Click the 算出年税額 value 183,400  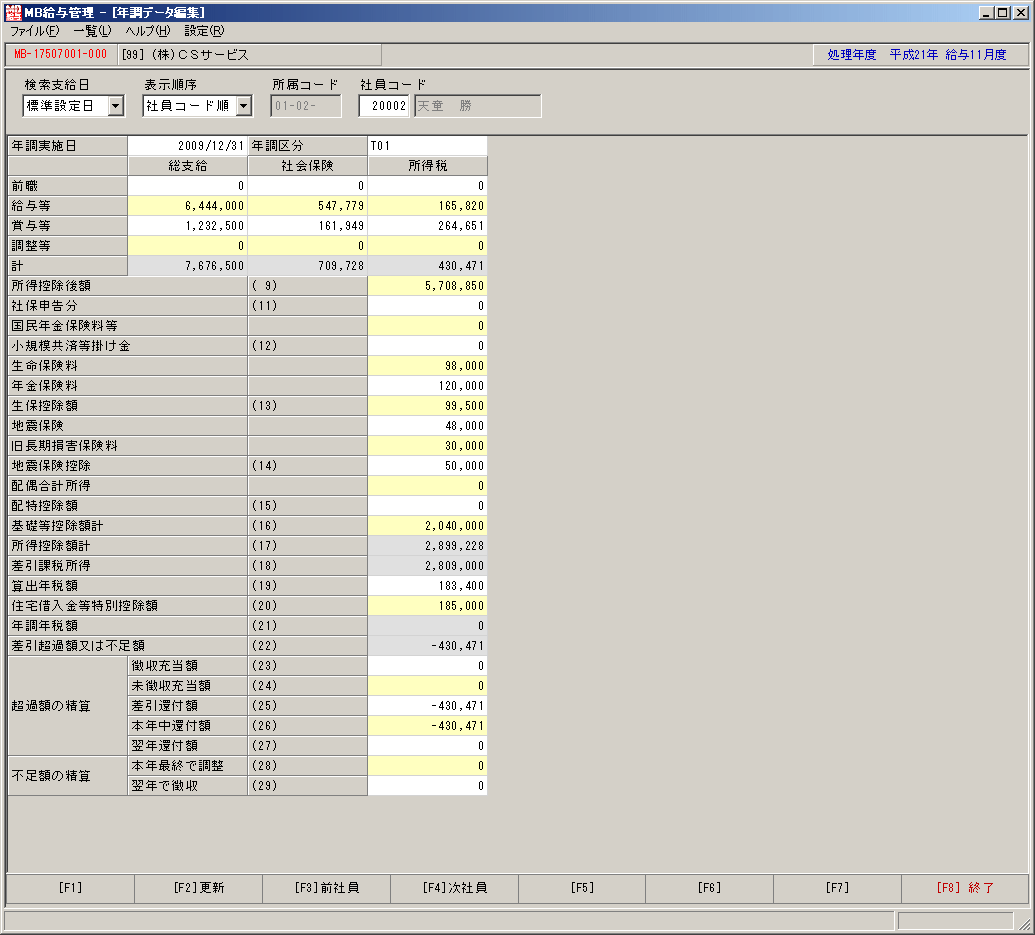[x=427, y=586]
